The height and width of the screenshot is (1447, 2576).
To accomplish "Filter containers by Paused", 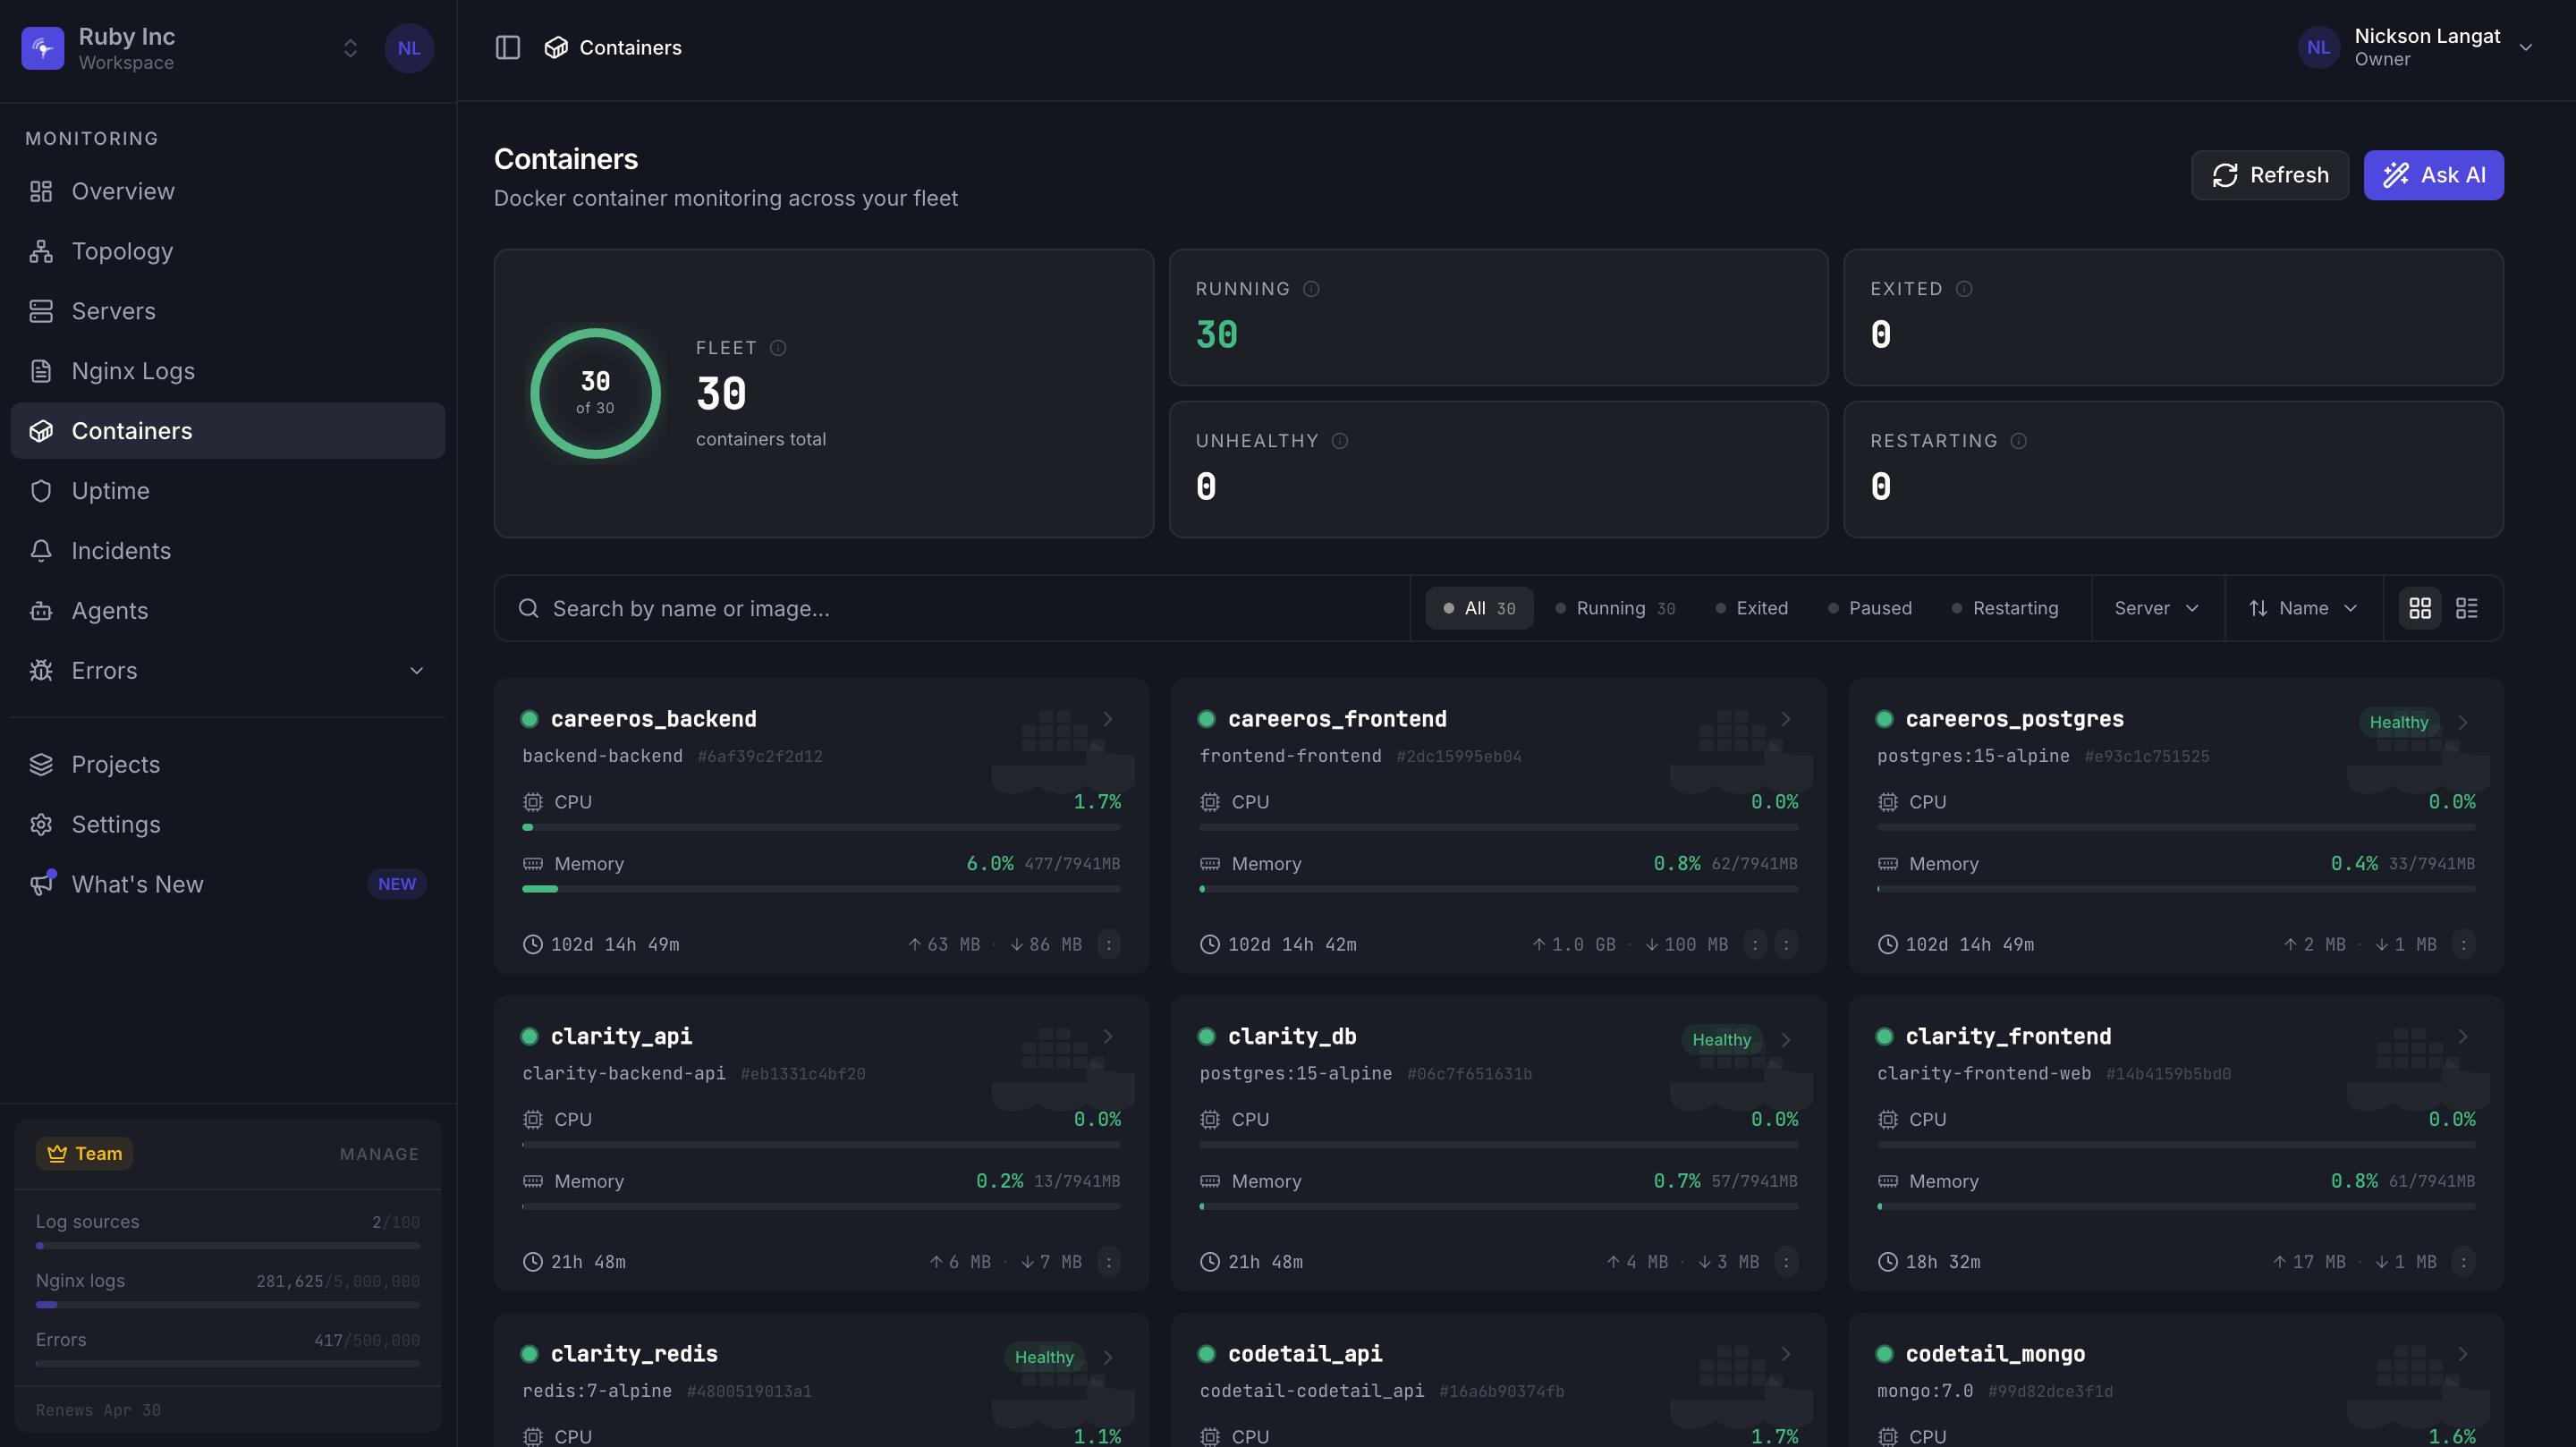I will [1870, 608].
